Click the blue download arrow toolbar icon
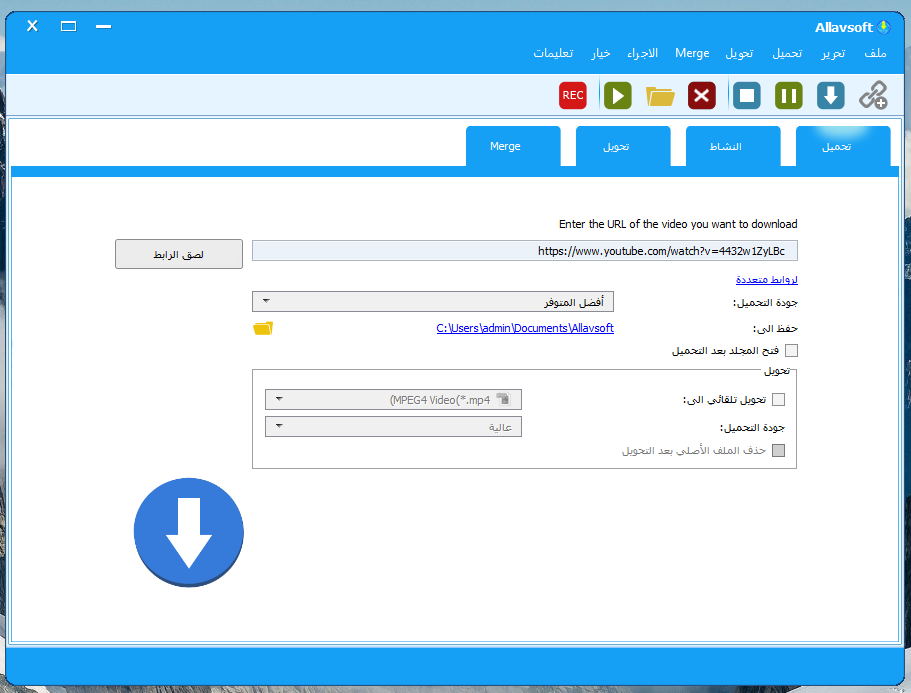The image size is (911, 693). pyautogui.click(x=830, y=95)
